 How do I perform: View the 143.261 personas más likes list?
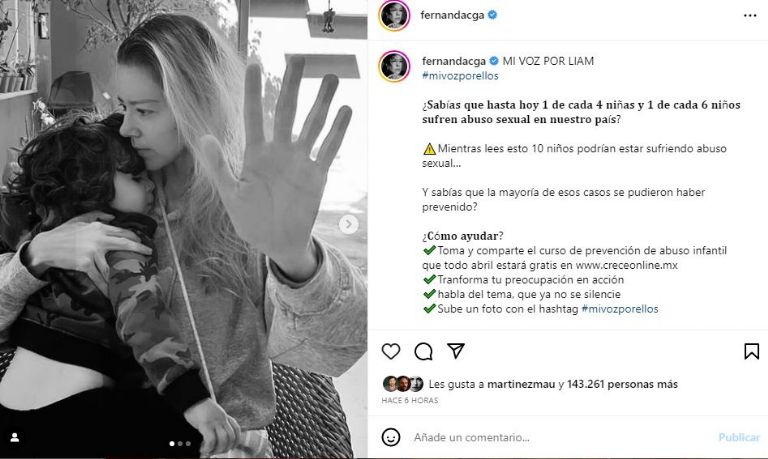(x=622, y=385)
